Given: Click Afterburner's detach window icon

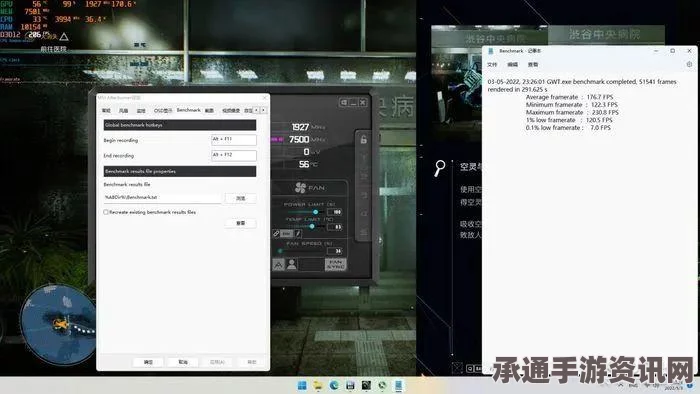Looking at the screenshot, I should click(x=343, y=103).
